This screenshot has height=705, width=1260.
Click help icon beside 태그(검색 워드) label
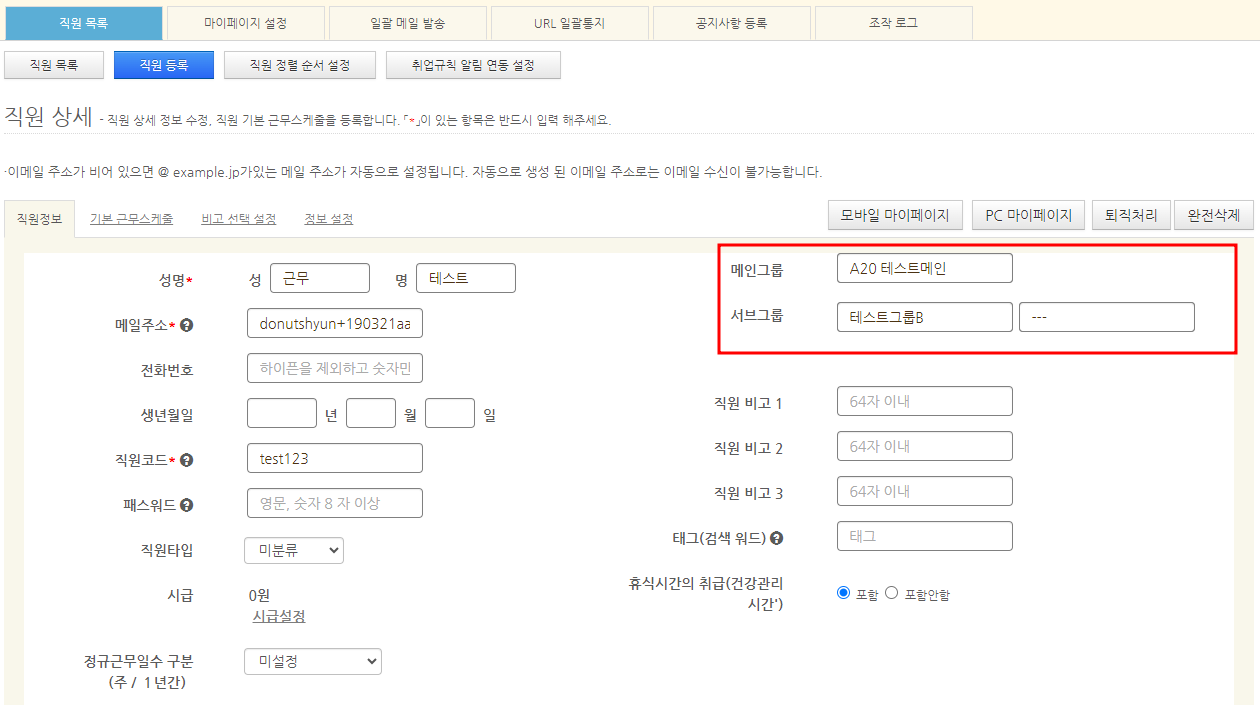coord(777,538)
